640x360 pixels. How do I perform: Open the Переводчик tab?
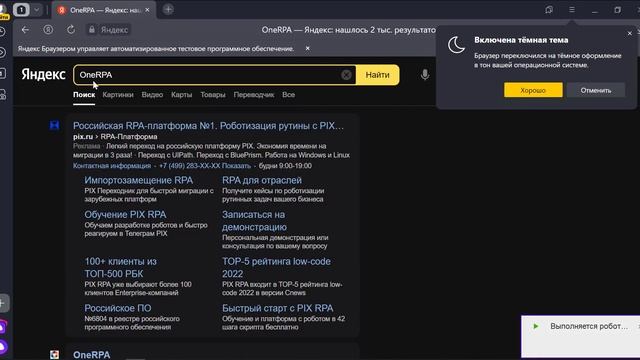(254, 95)
